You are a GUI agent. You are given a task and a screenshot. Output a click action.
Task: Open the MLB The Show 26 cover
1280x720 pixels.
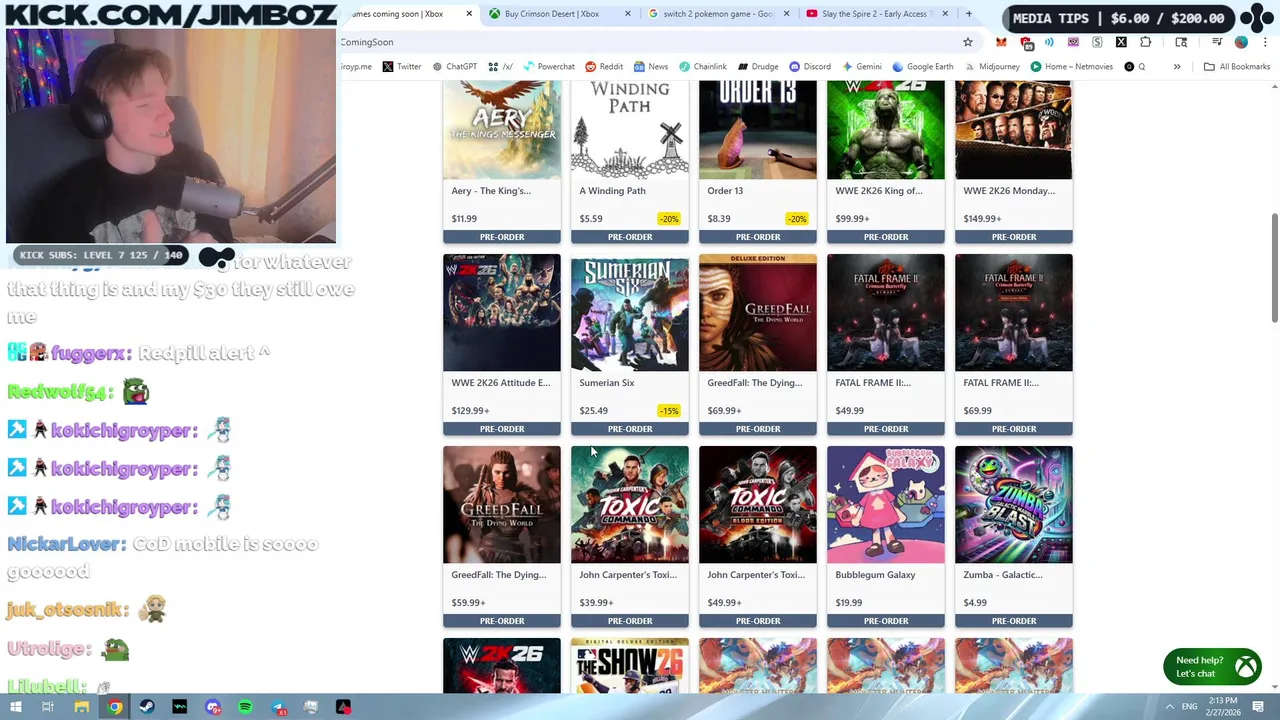point(630,665)
